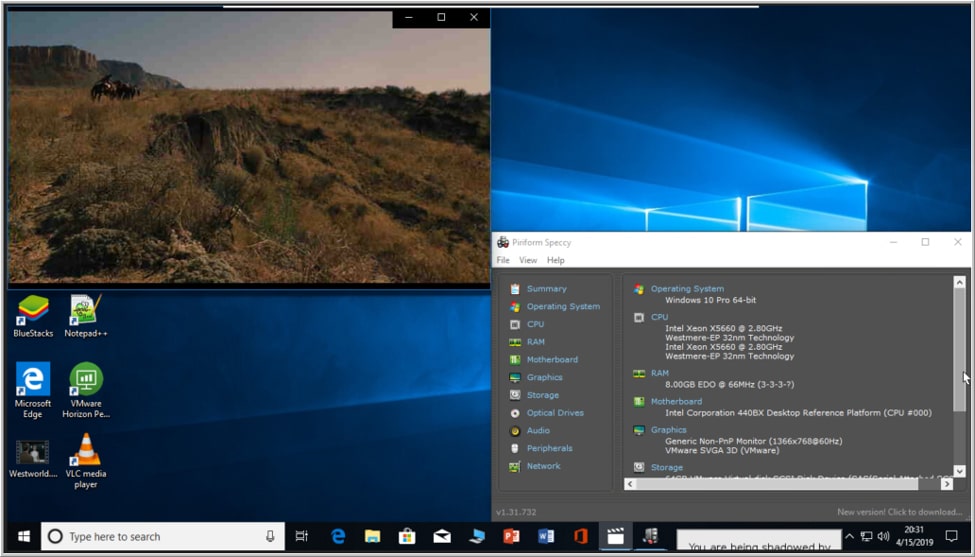Click Speccy vertical scrollbar down arrow
The height and width of the screenshot is (557, 975).
[959, 471]
